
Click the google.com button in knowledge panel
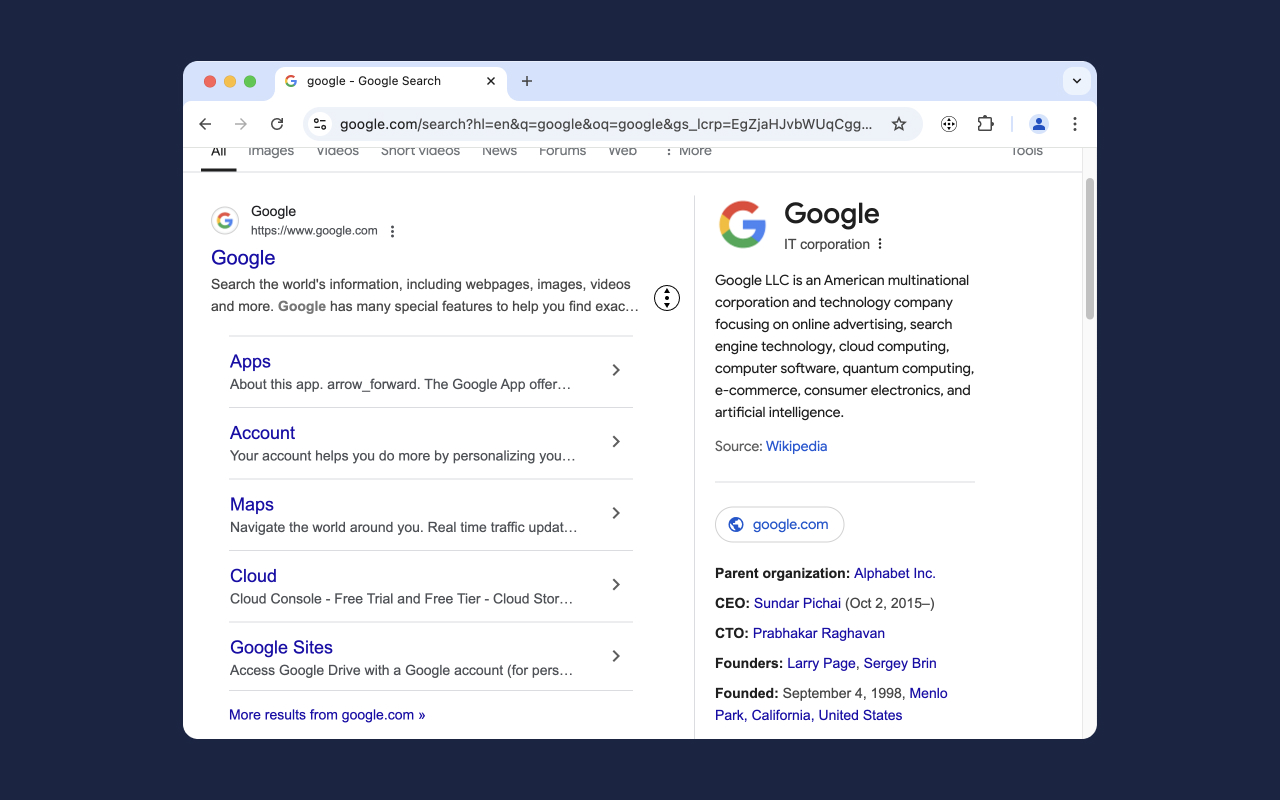pyautogui.click(x=779, y=524)
